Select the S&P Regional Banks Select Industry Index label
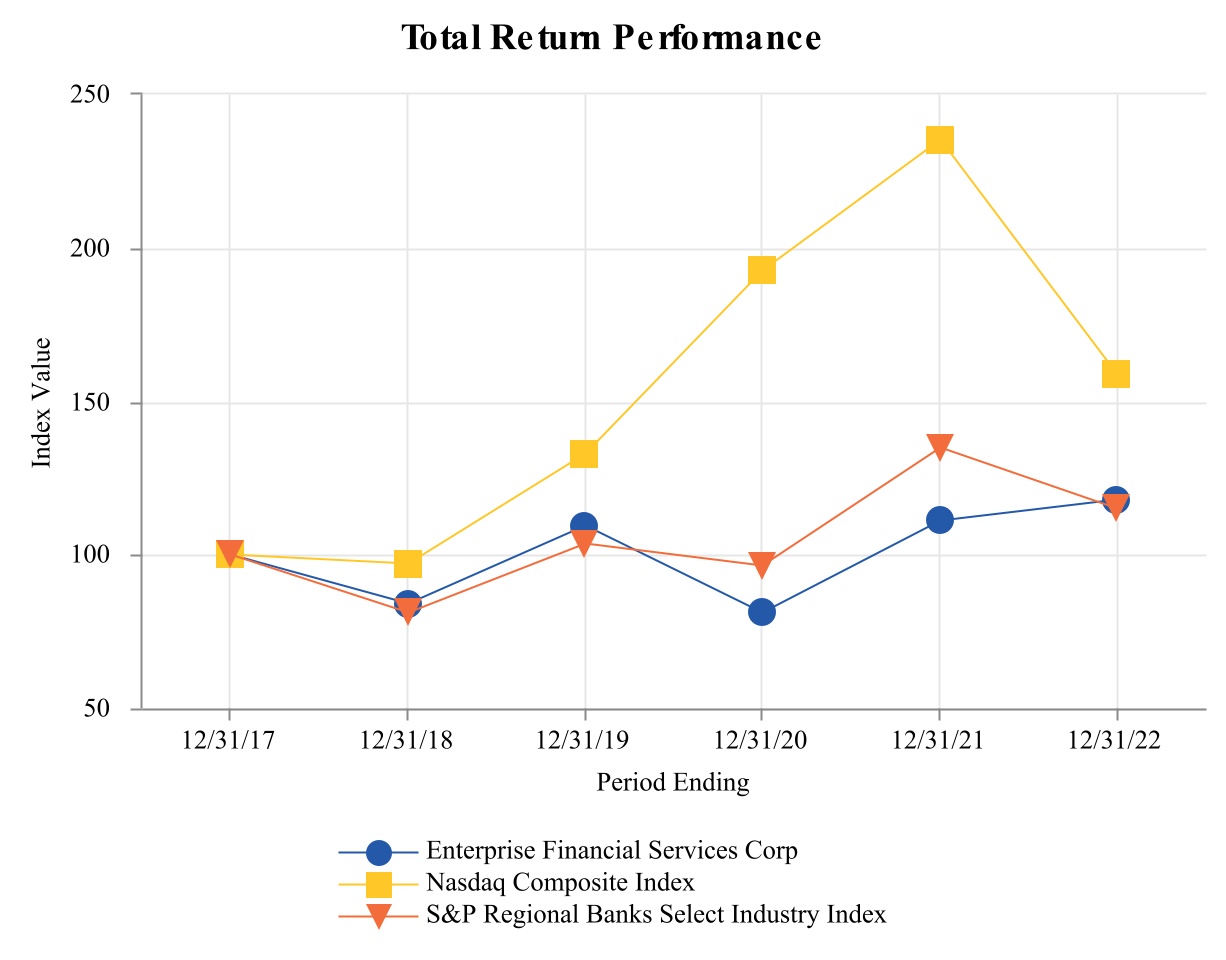Image resolution: width=1226 pixels, height=960 pixels. point(656,914)
